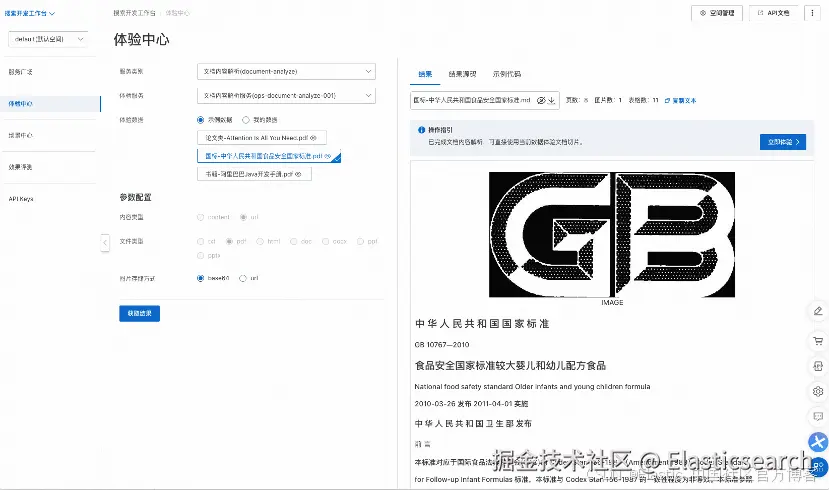Image resolution: width=830 pixels, height=490 pixels.
Task: Click the 立即体验 button
Action: pyautogui.click(x=783, y=142)
